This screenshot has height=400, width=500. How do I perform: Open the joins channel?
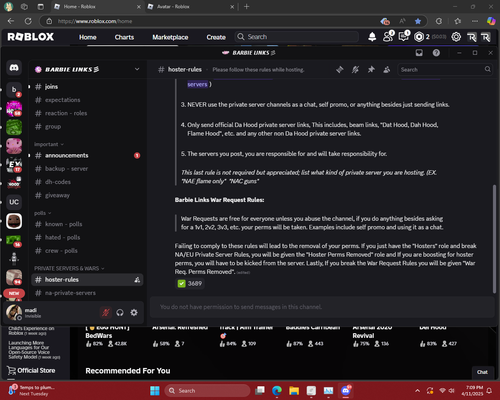[87, 87]
